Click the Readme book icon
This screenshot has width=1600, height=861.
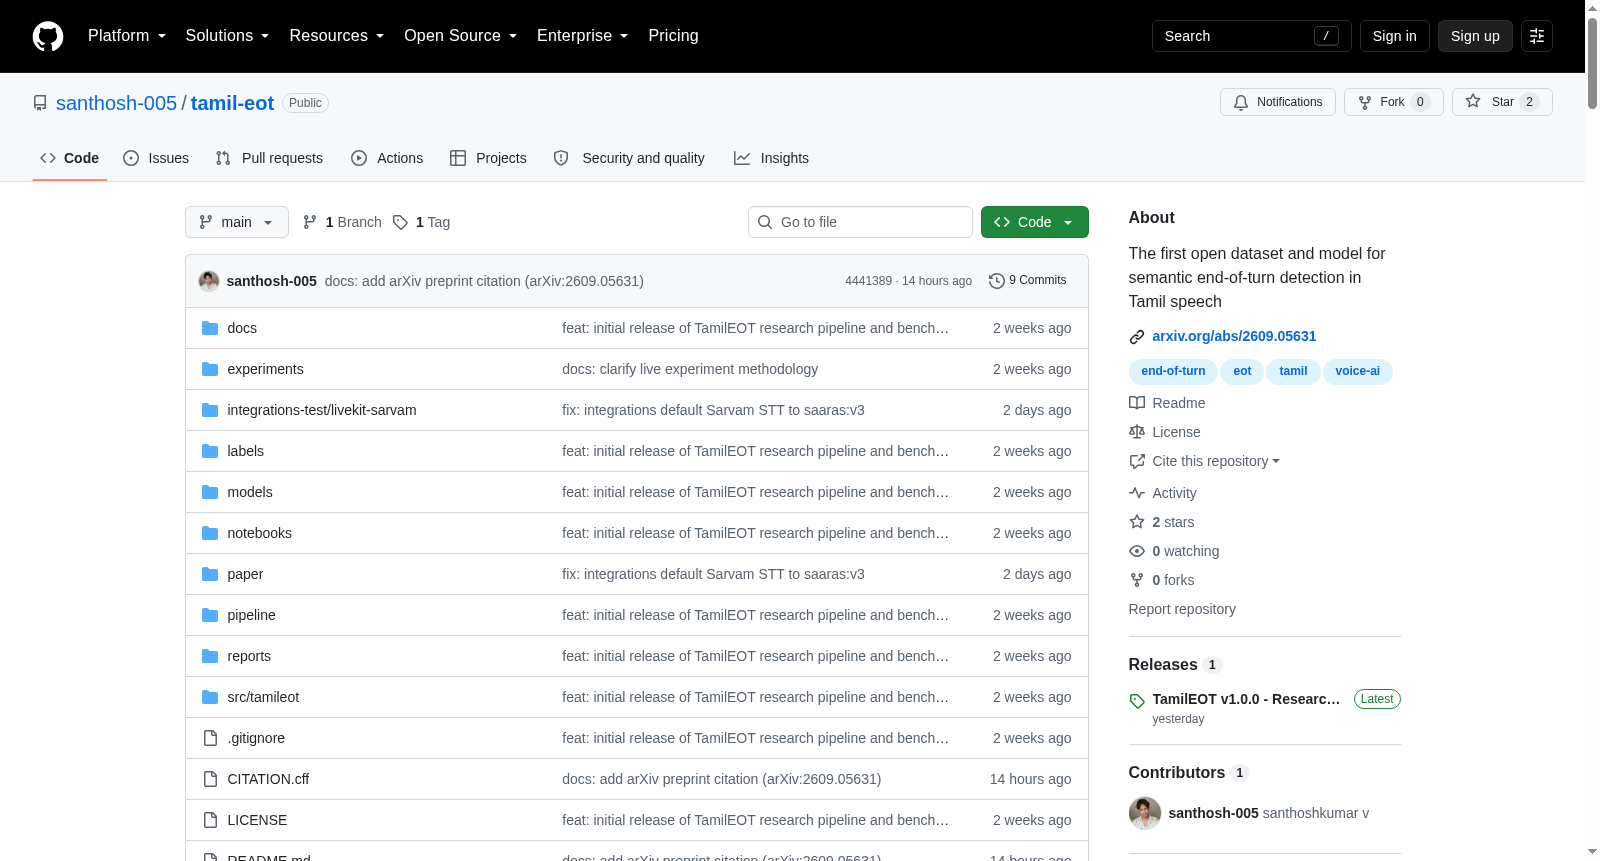pos(1137,403)
